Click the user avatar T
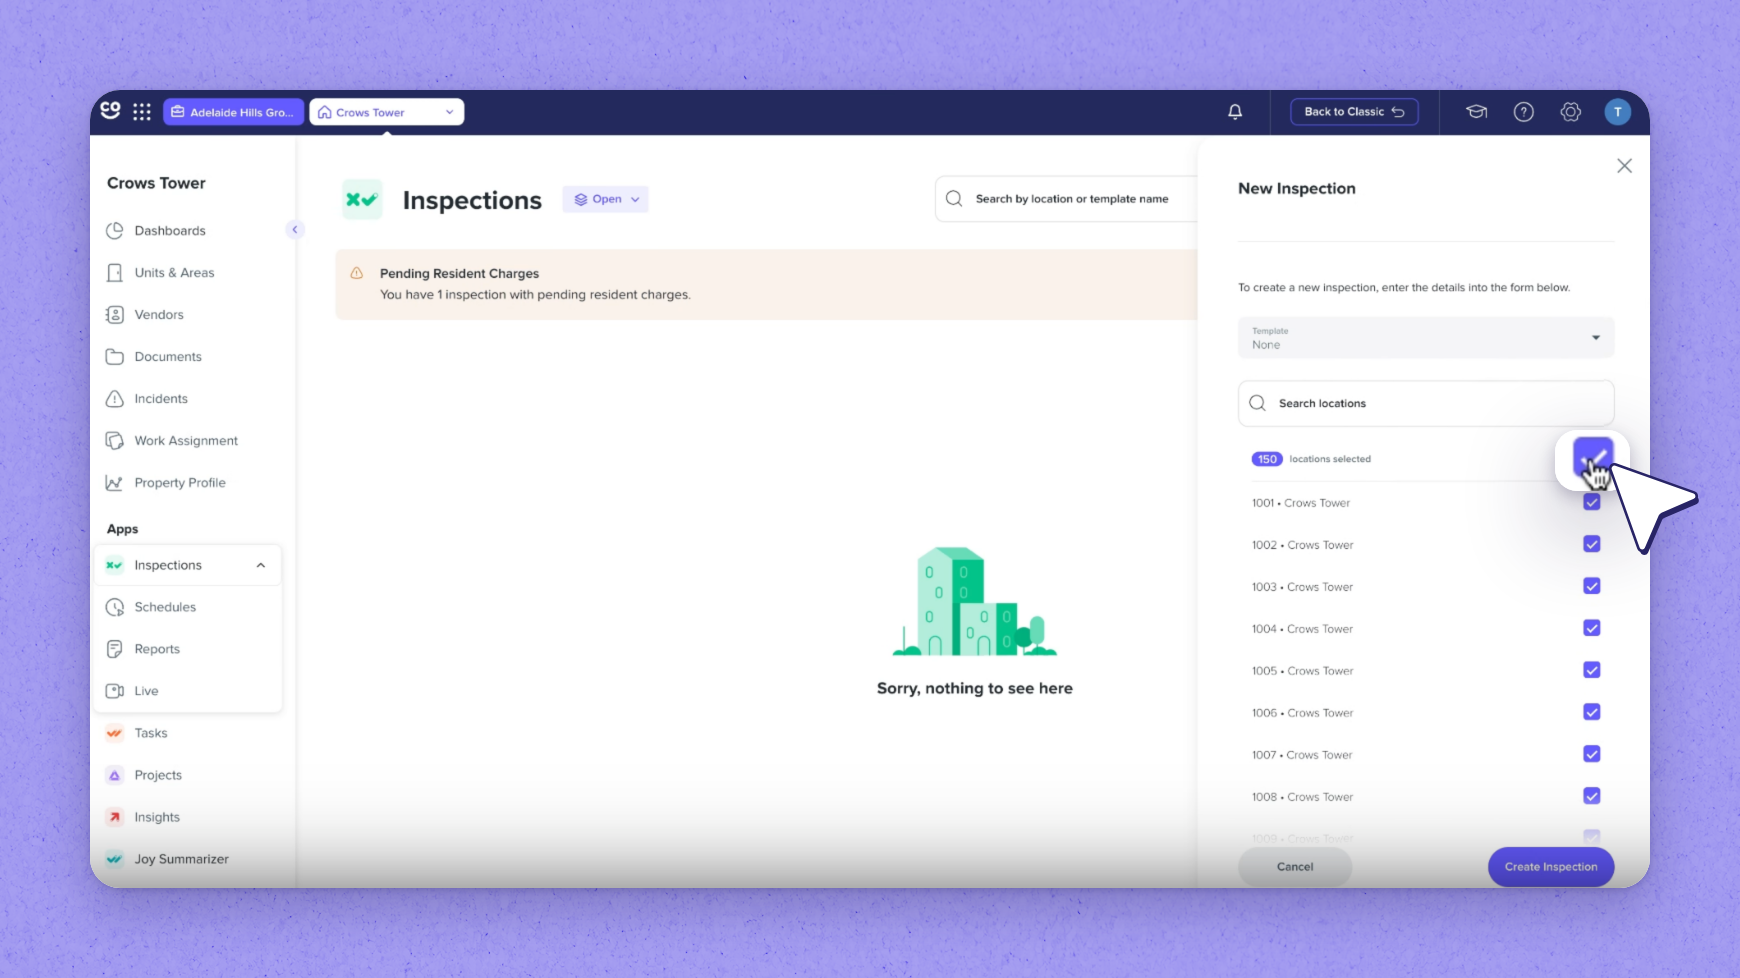The image size is (1740, 978). point(1617,112)
